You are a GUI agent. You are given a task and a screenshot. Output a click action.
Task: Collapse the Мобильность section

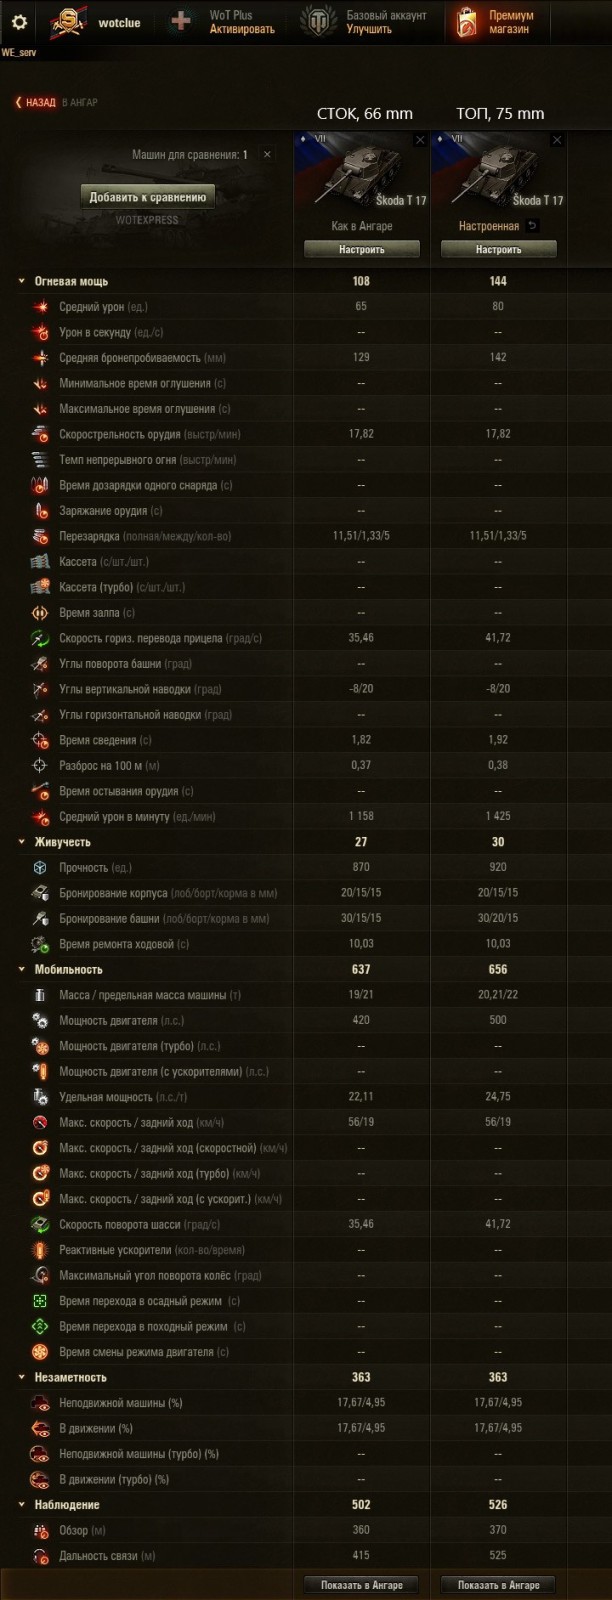coord(21,970)
